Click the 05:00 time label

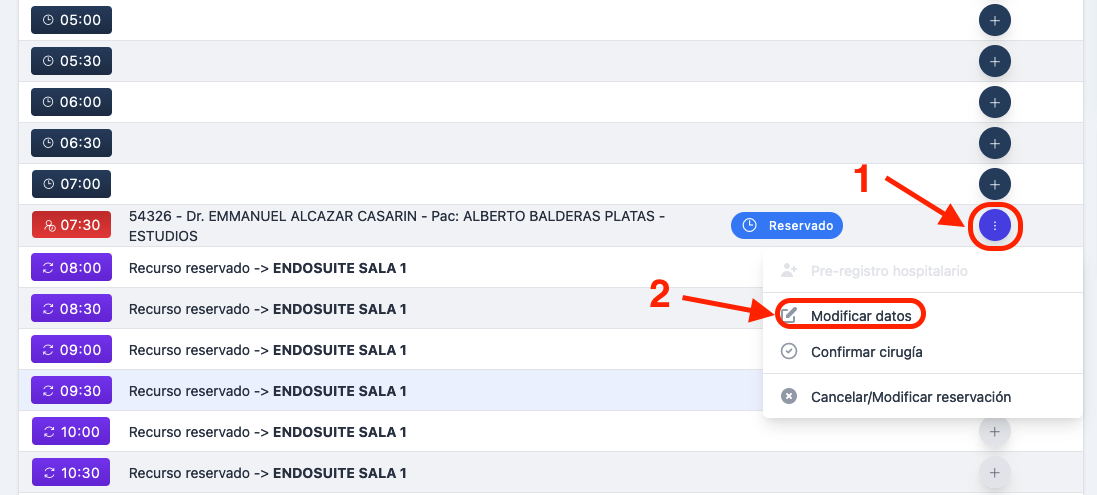coord(71,20)
